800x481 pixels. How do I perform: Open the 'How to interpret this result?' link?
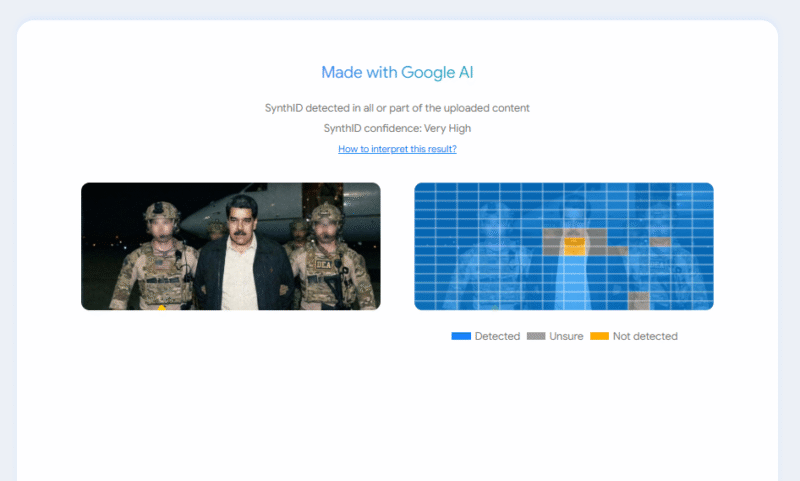[x=397, y=149]
